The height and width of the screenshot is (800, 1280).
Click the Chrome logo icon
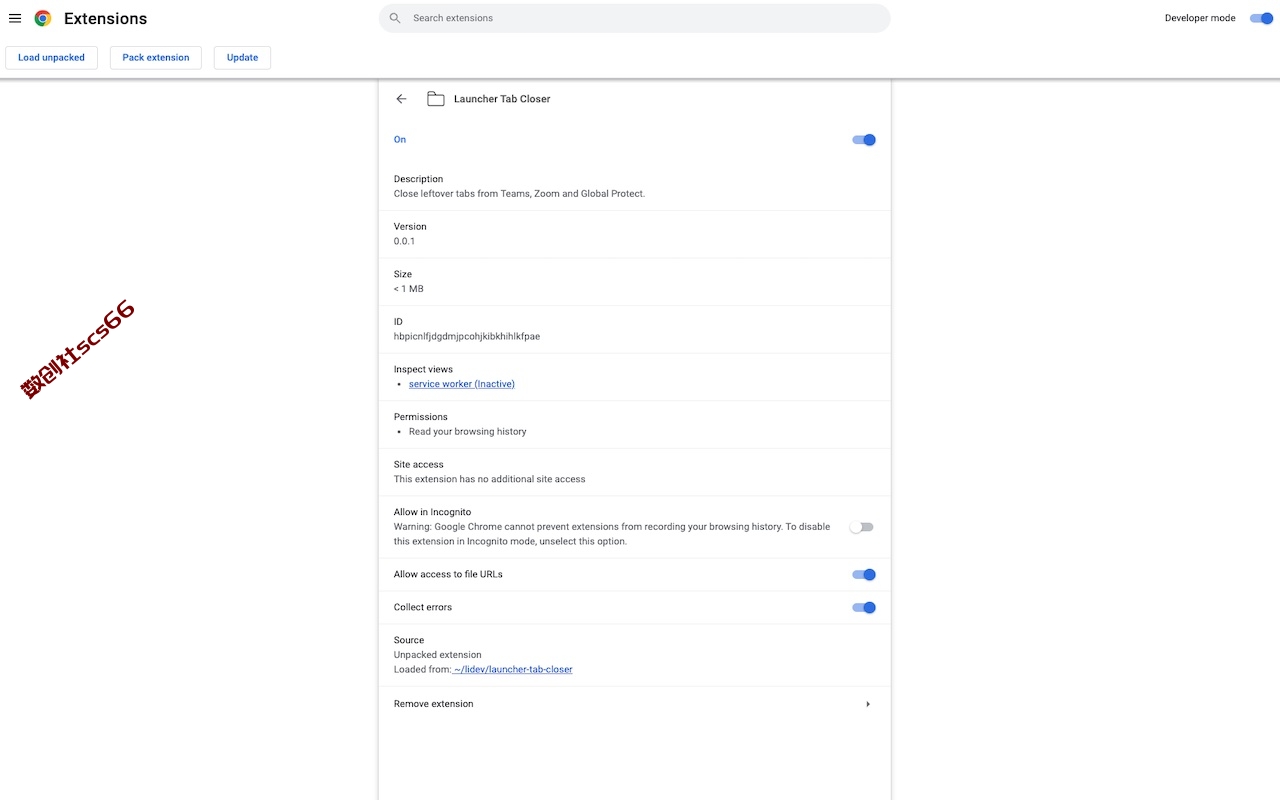click(43, 18)
